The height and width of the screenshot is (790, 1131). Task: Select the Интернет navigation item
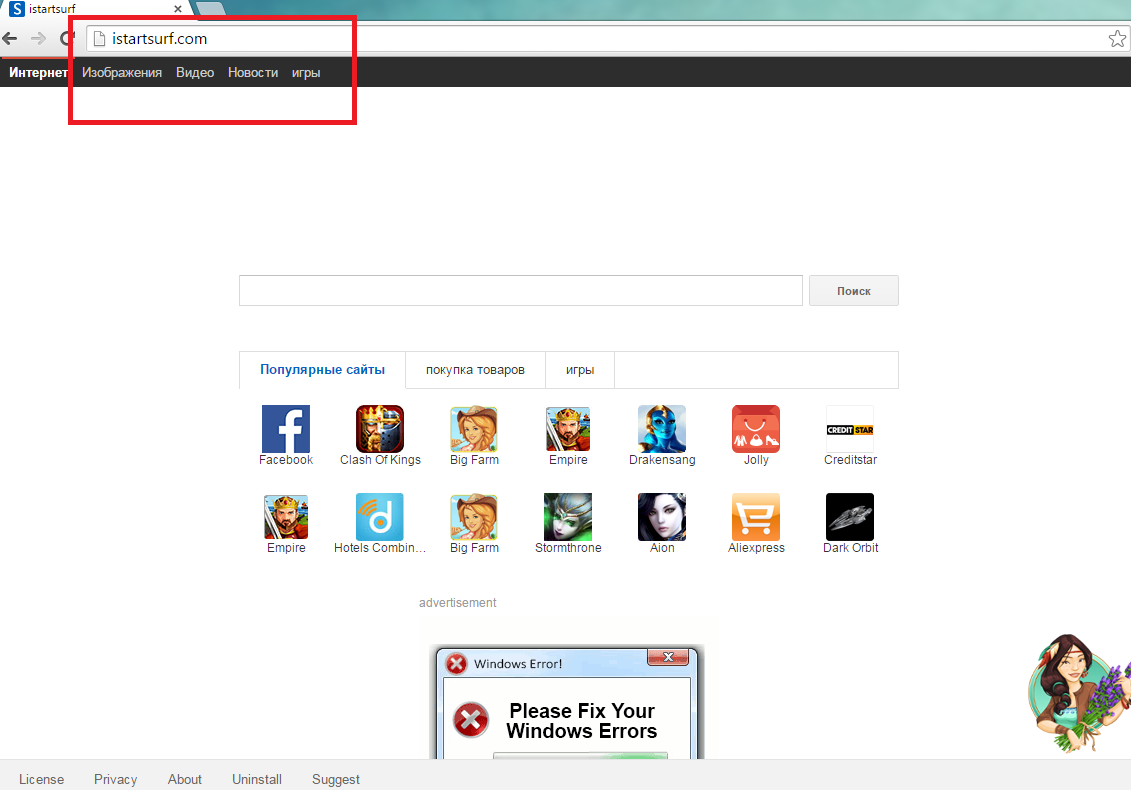(x=38, y=72)
